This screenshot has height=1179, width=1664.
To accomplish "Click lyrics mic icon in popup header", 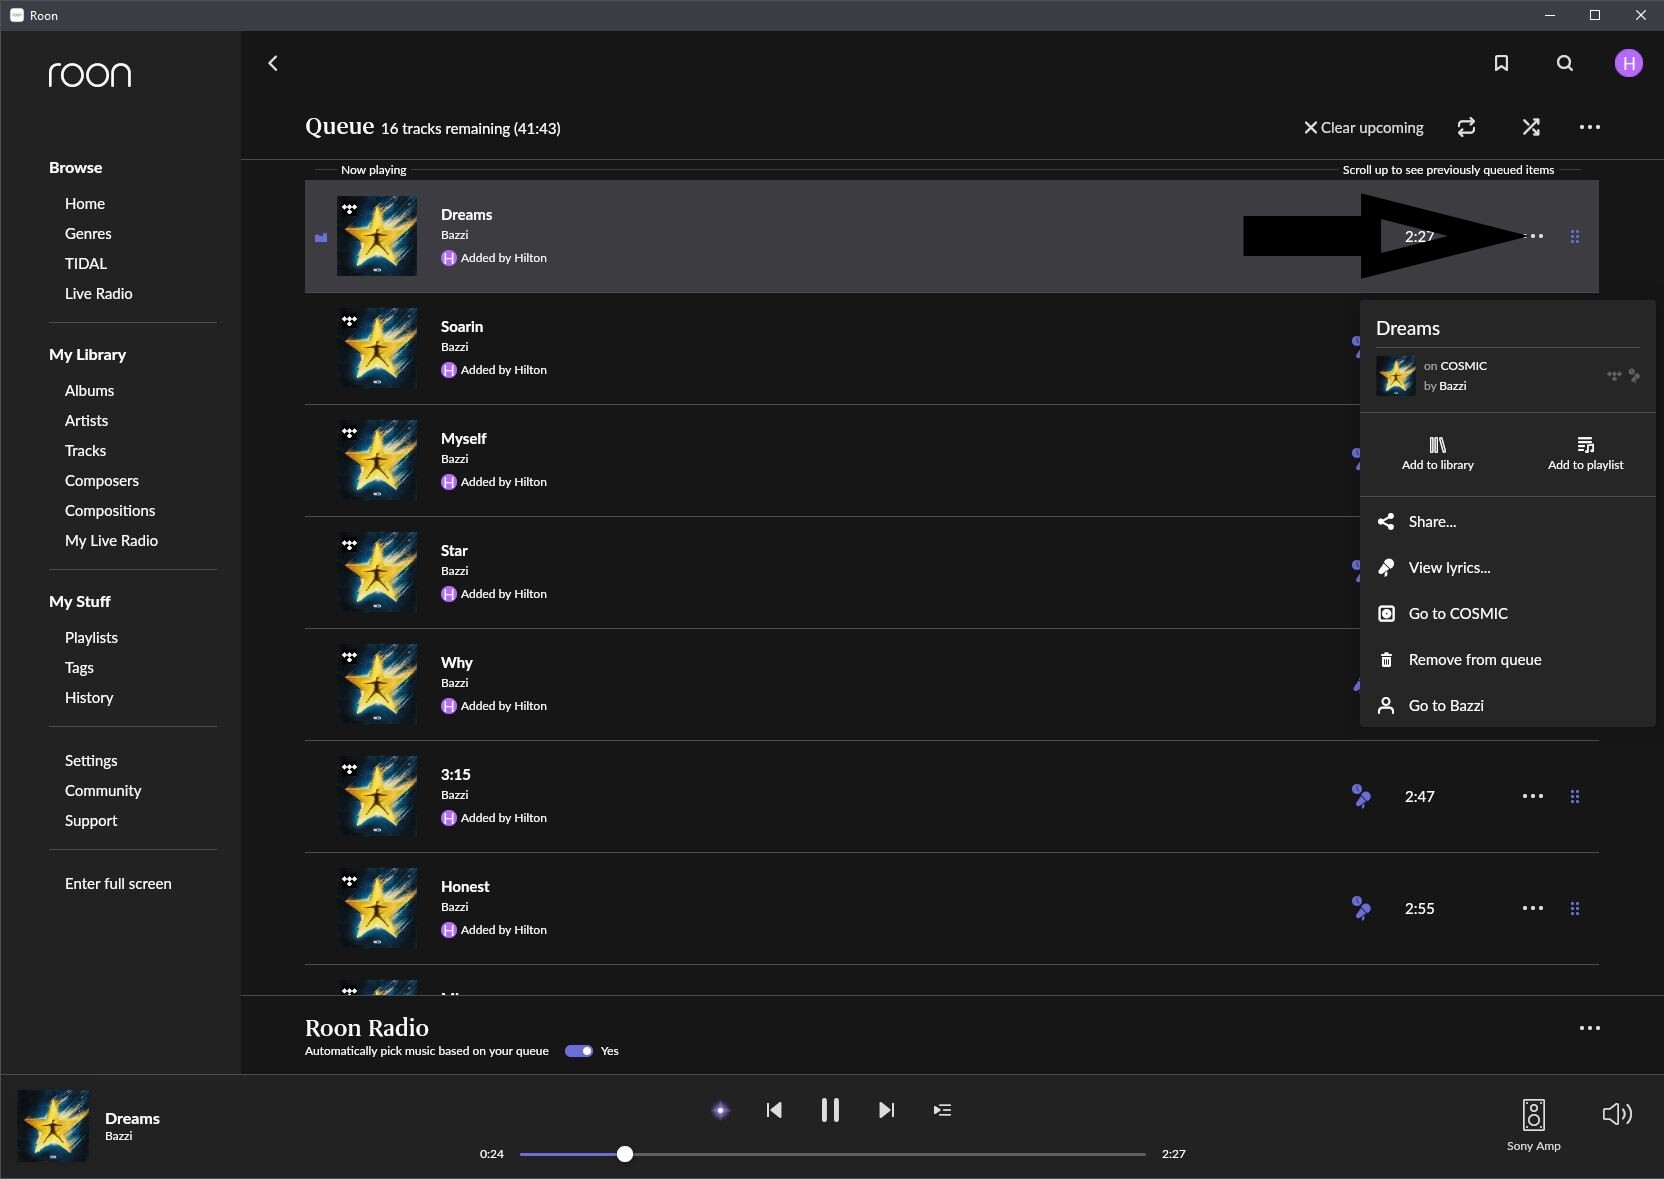I will (x=1635, y=376).
